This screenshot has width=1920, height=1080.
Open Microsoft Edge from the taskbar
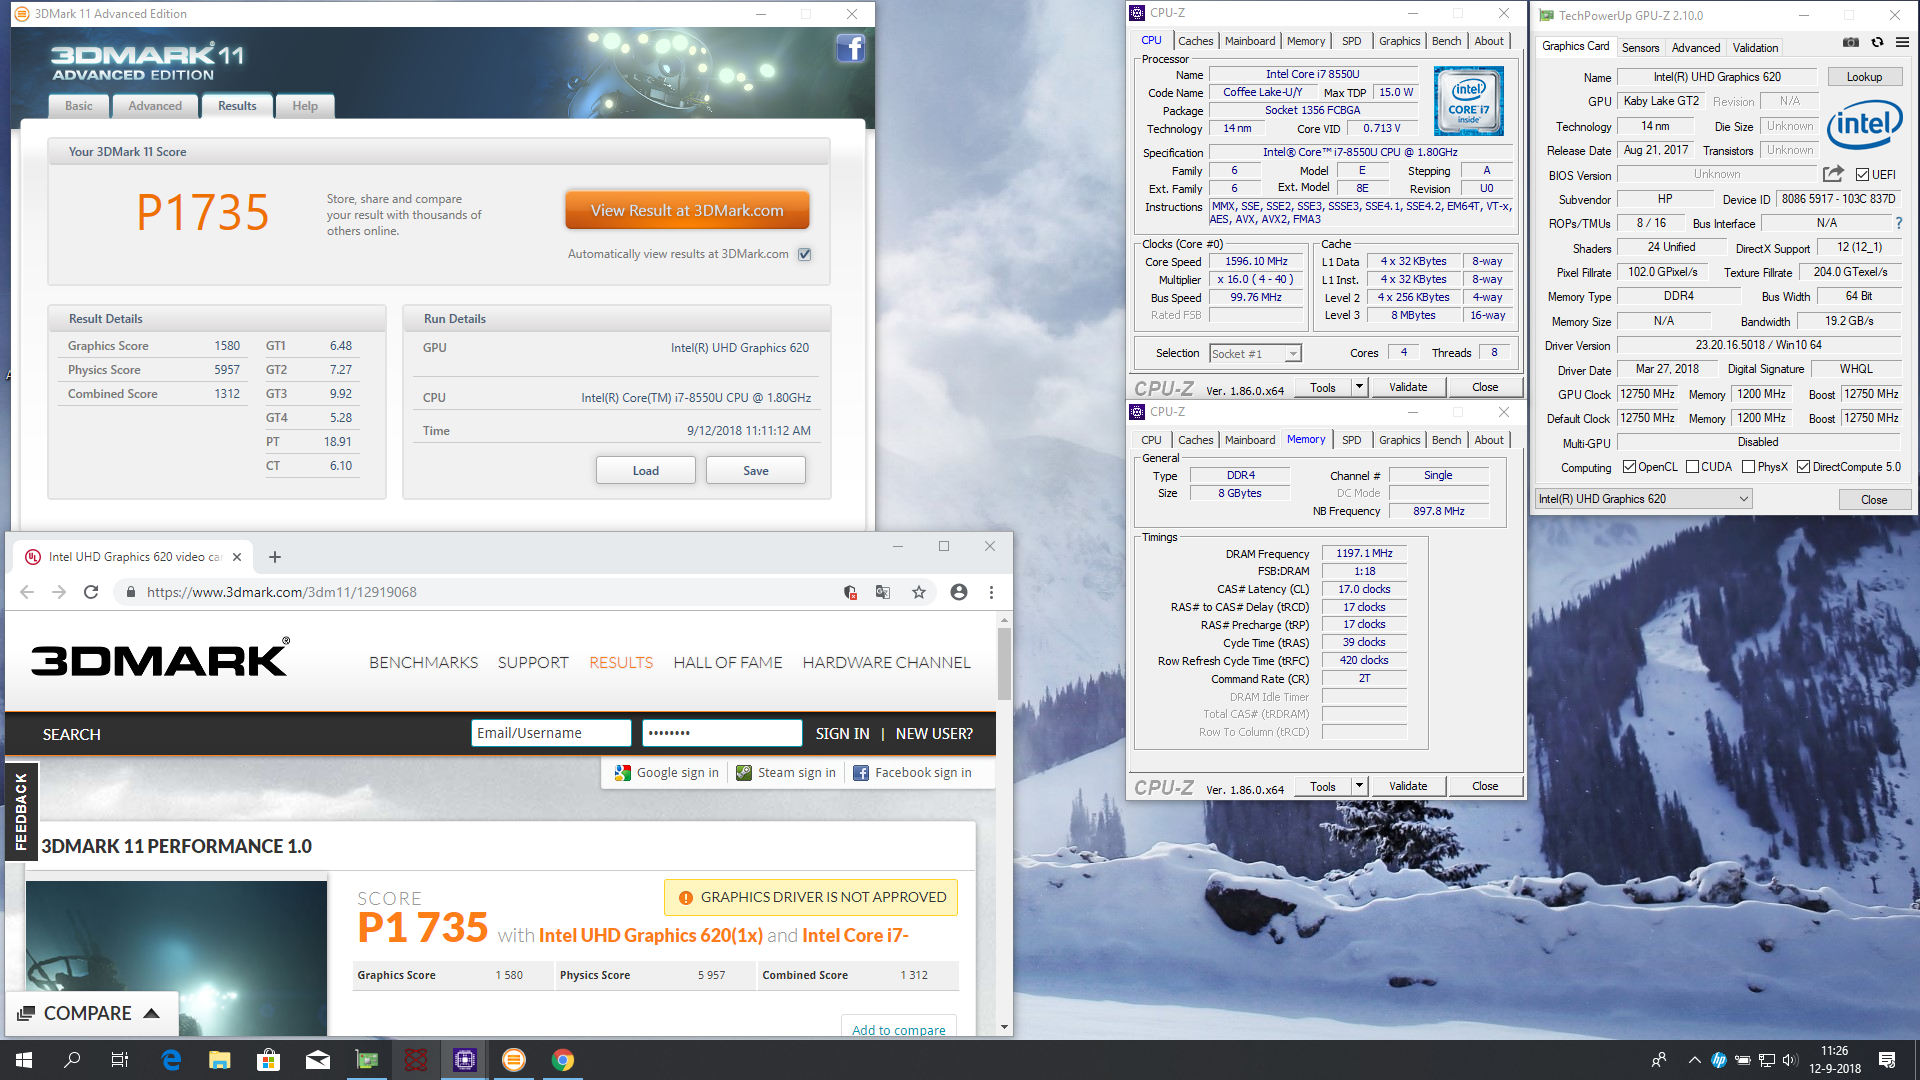pyautogui.click(x=171, y=1060)
